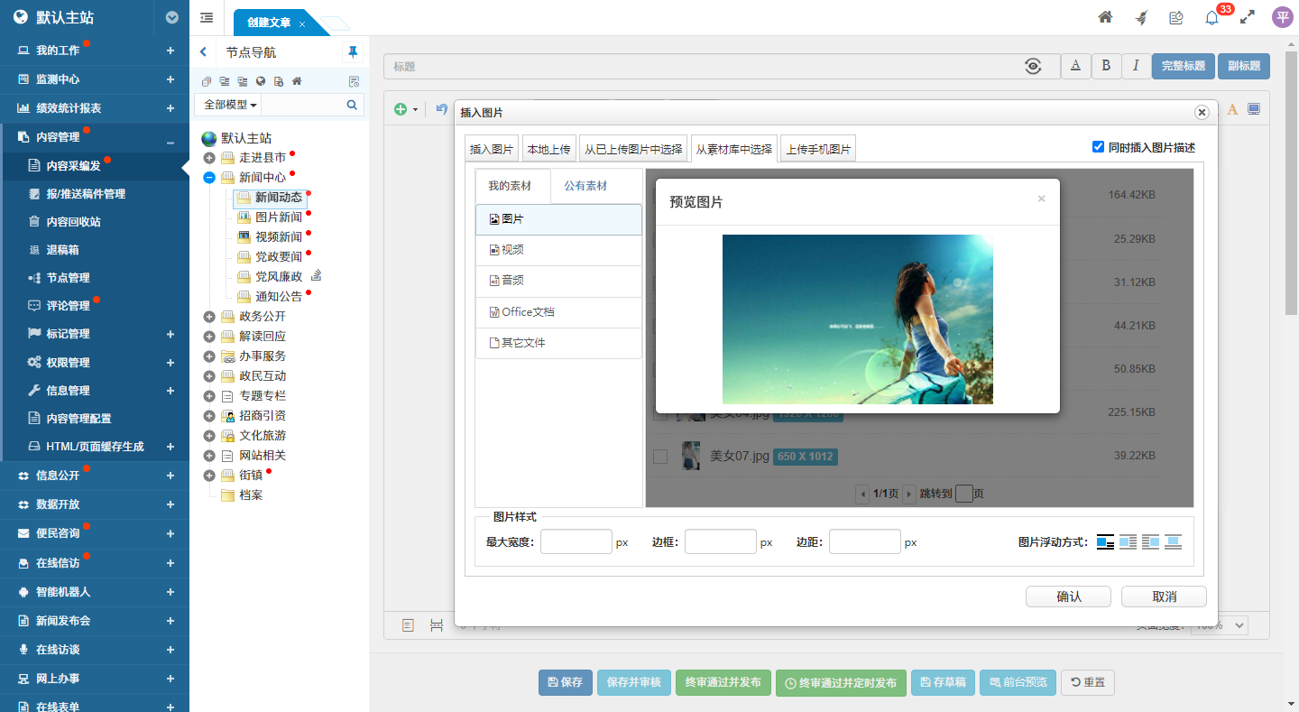Click the bold B formatting icon
Viewport: 1299px width, 712px height.
(x=1106, y=65)
